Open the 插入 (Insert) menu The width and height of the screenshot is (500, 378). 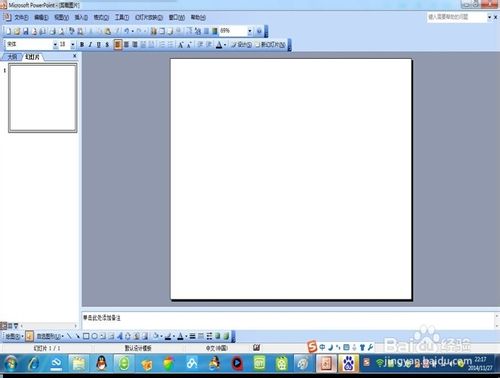pos(81,17)
